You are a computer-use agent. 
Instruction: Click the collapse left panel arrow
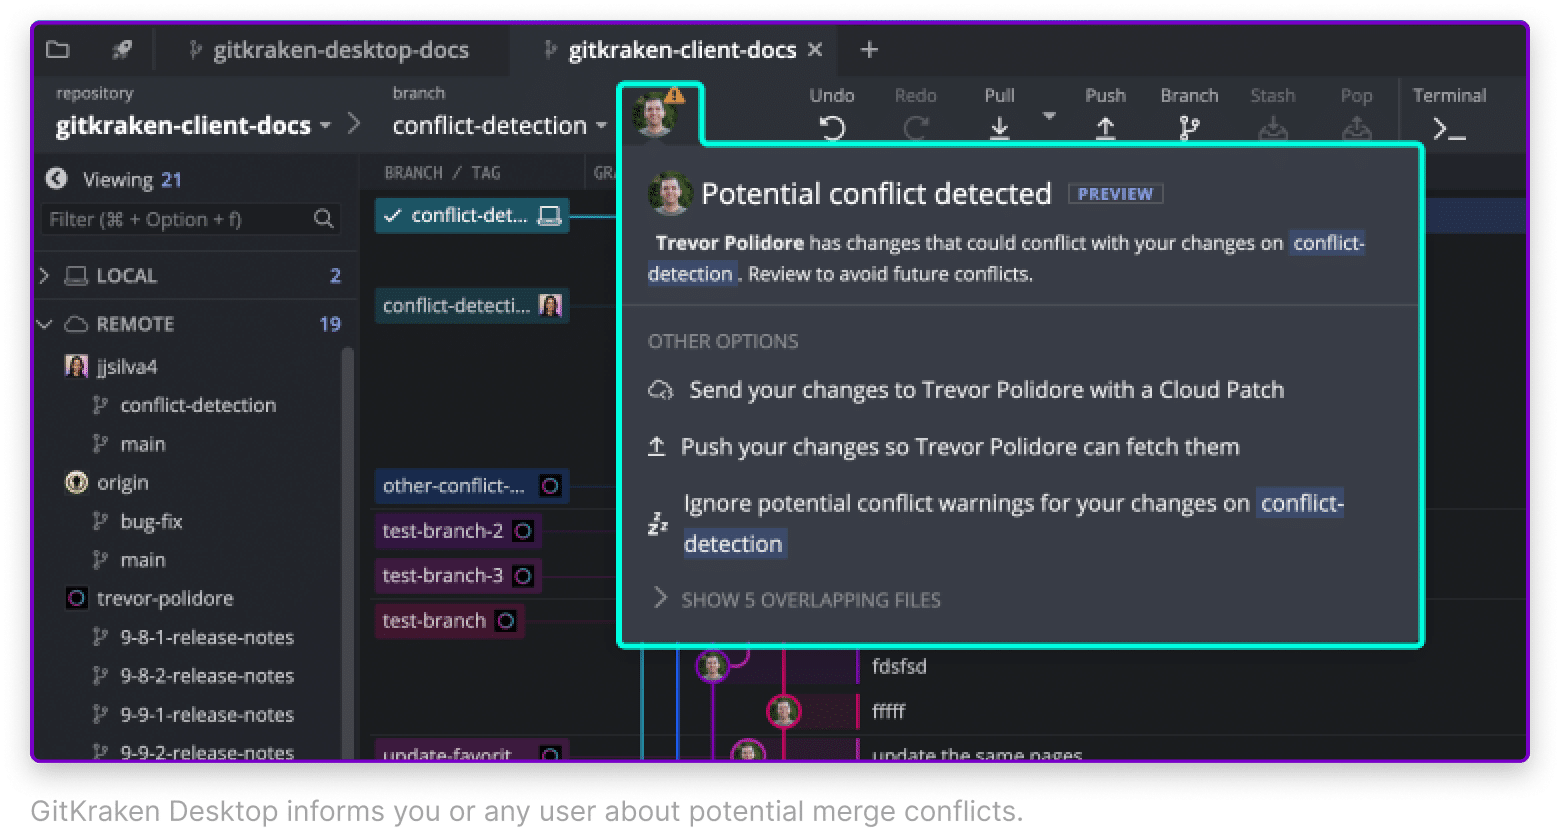click(x=57, y=179)
